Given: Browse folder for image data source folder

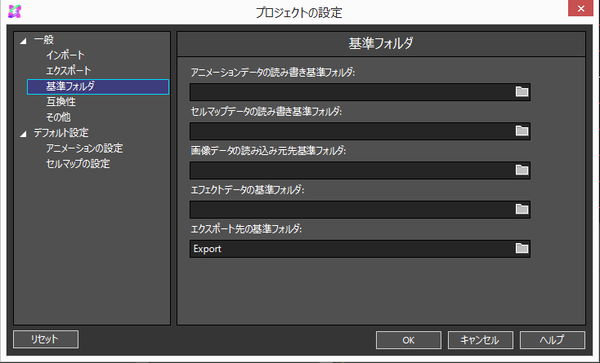Looking at the screenshot, I should tap(522, 170).
